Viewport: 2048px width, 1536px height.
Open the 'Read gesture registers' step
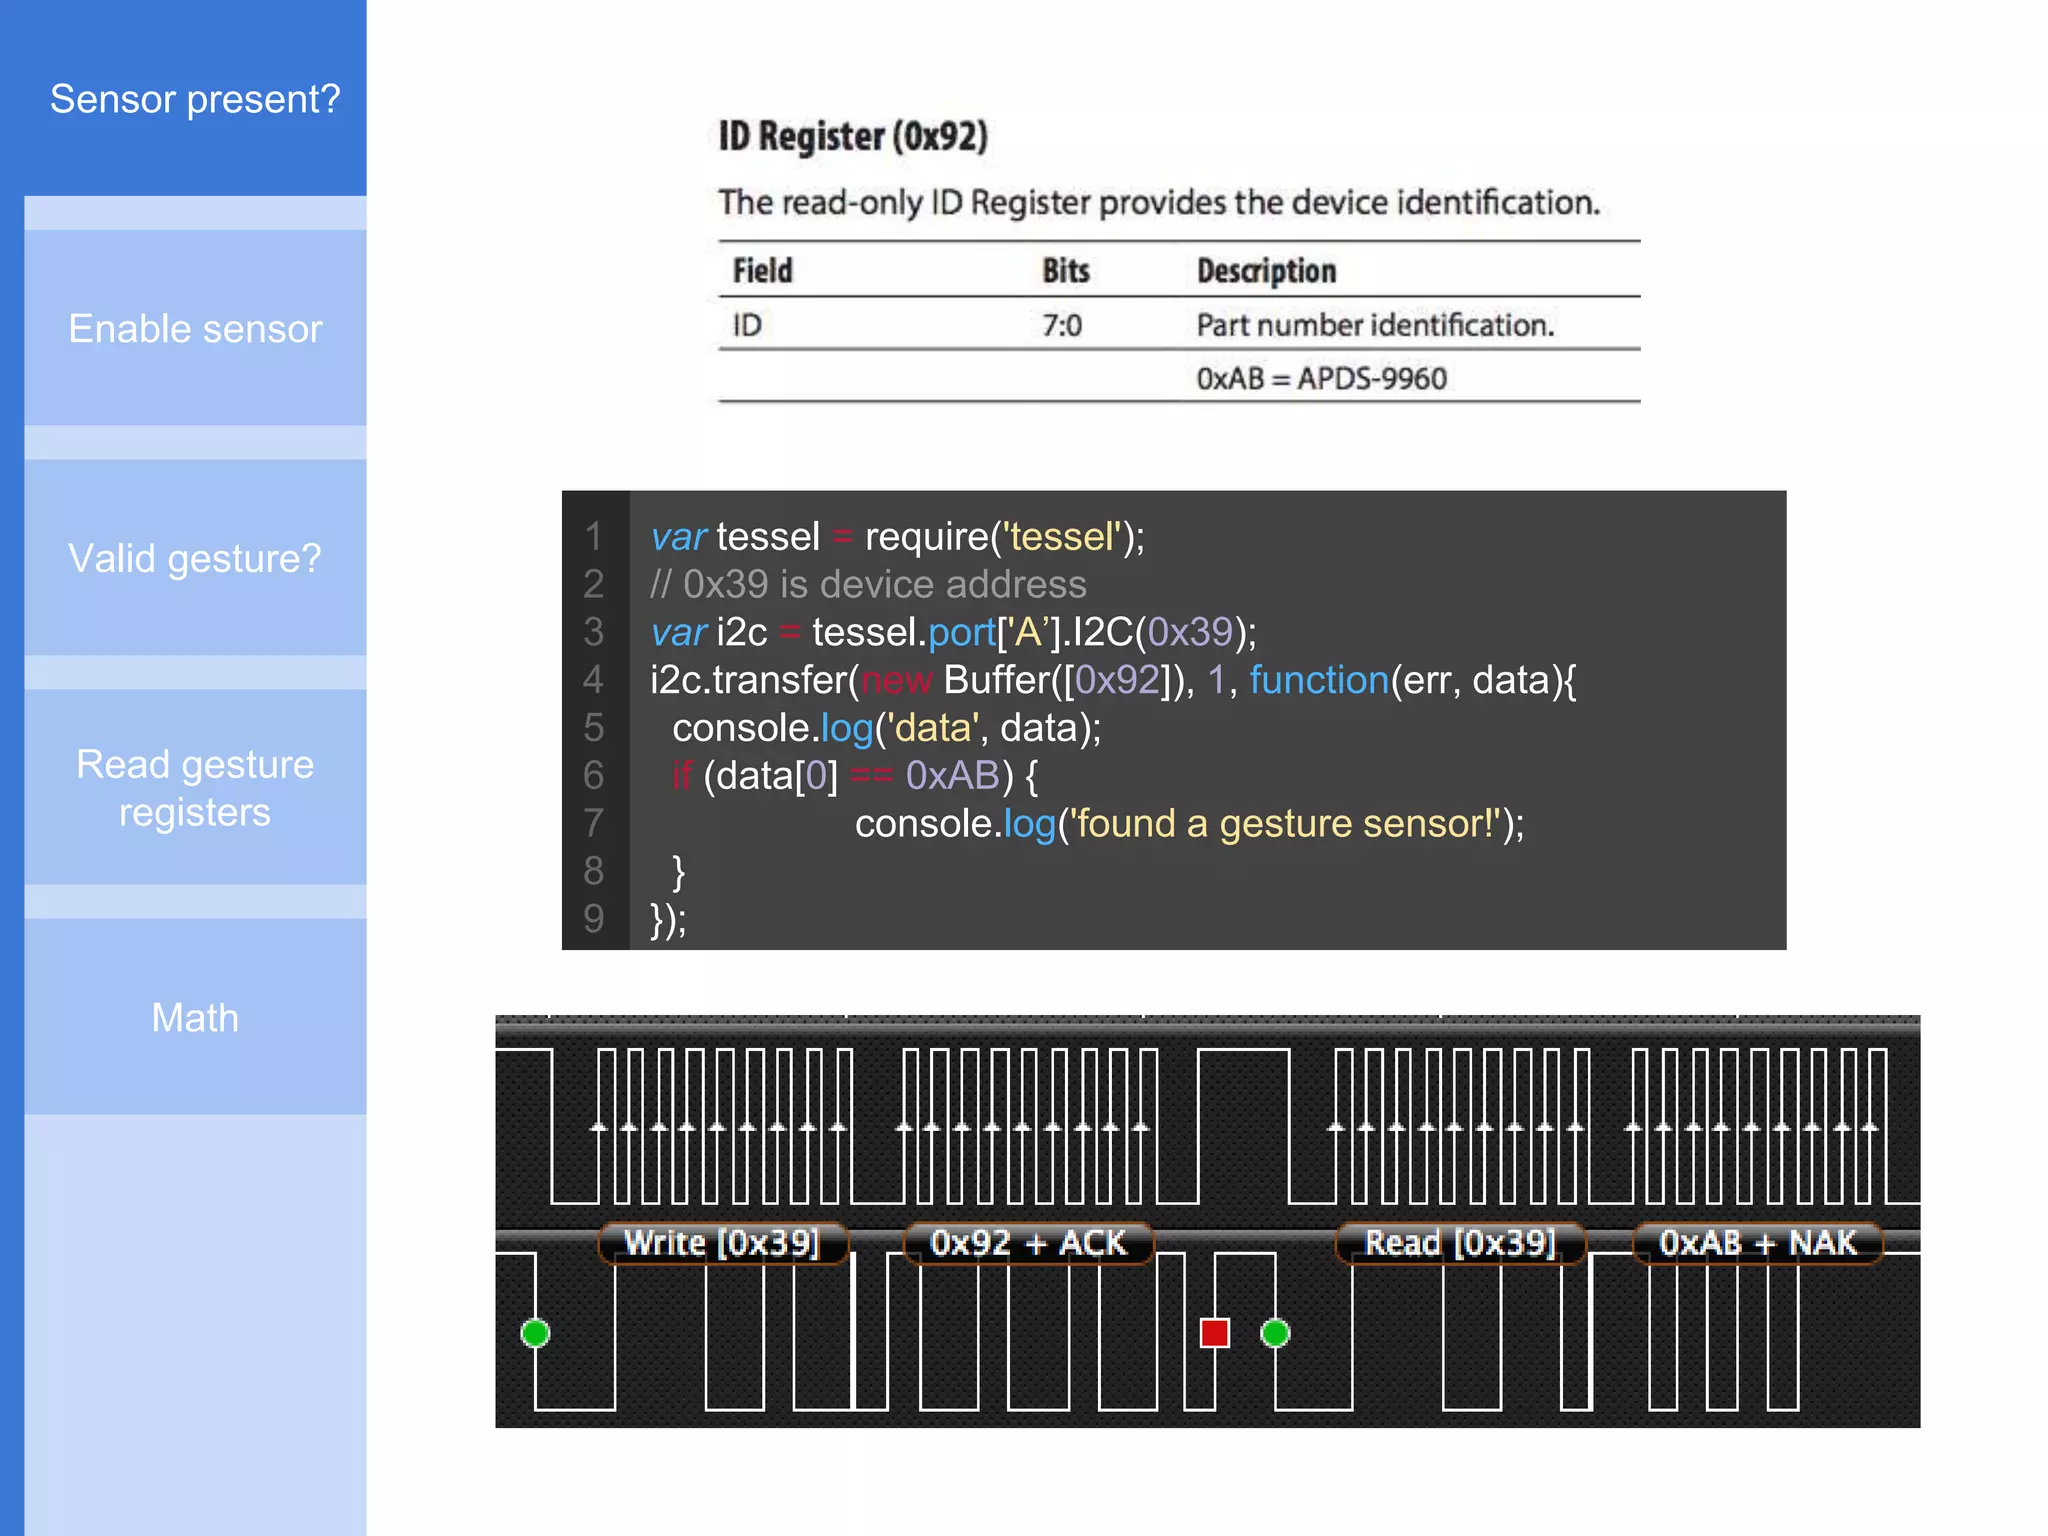(x=195, y=788)
